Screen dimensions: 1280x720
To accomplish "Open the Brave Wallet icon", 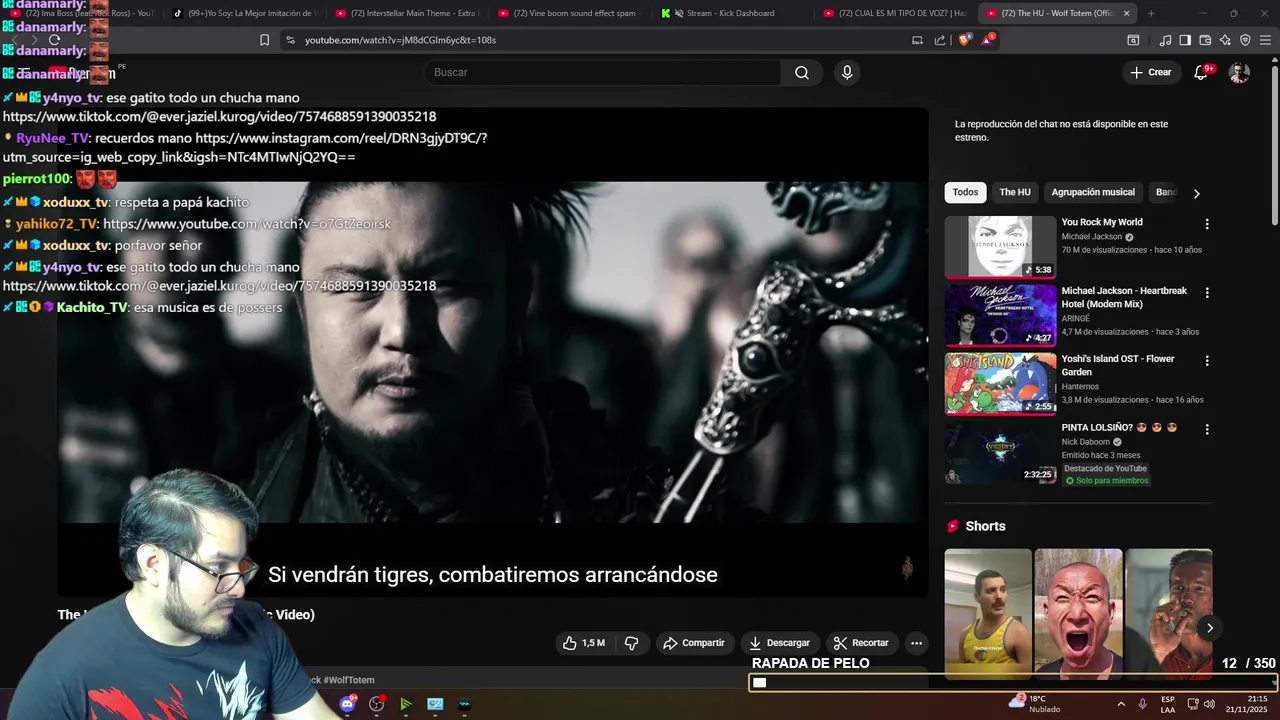I will 1205,40.
